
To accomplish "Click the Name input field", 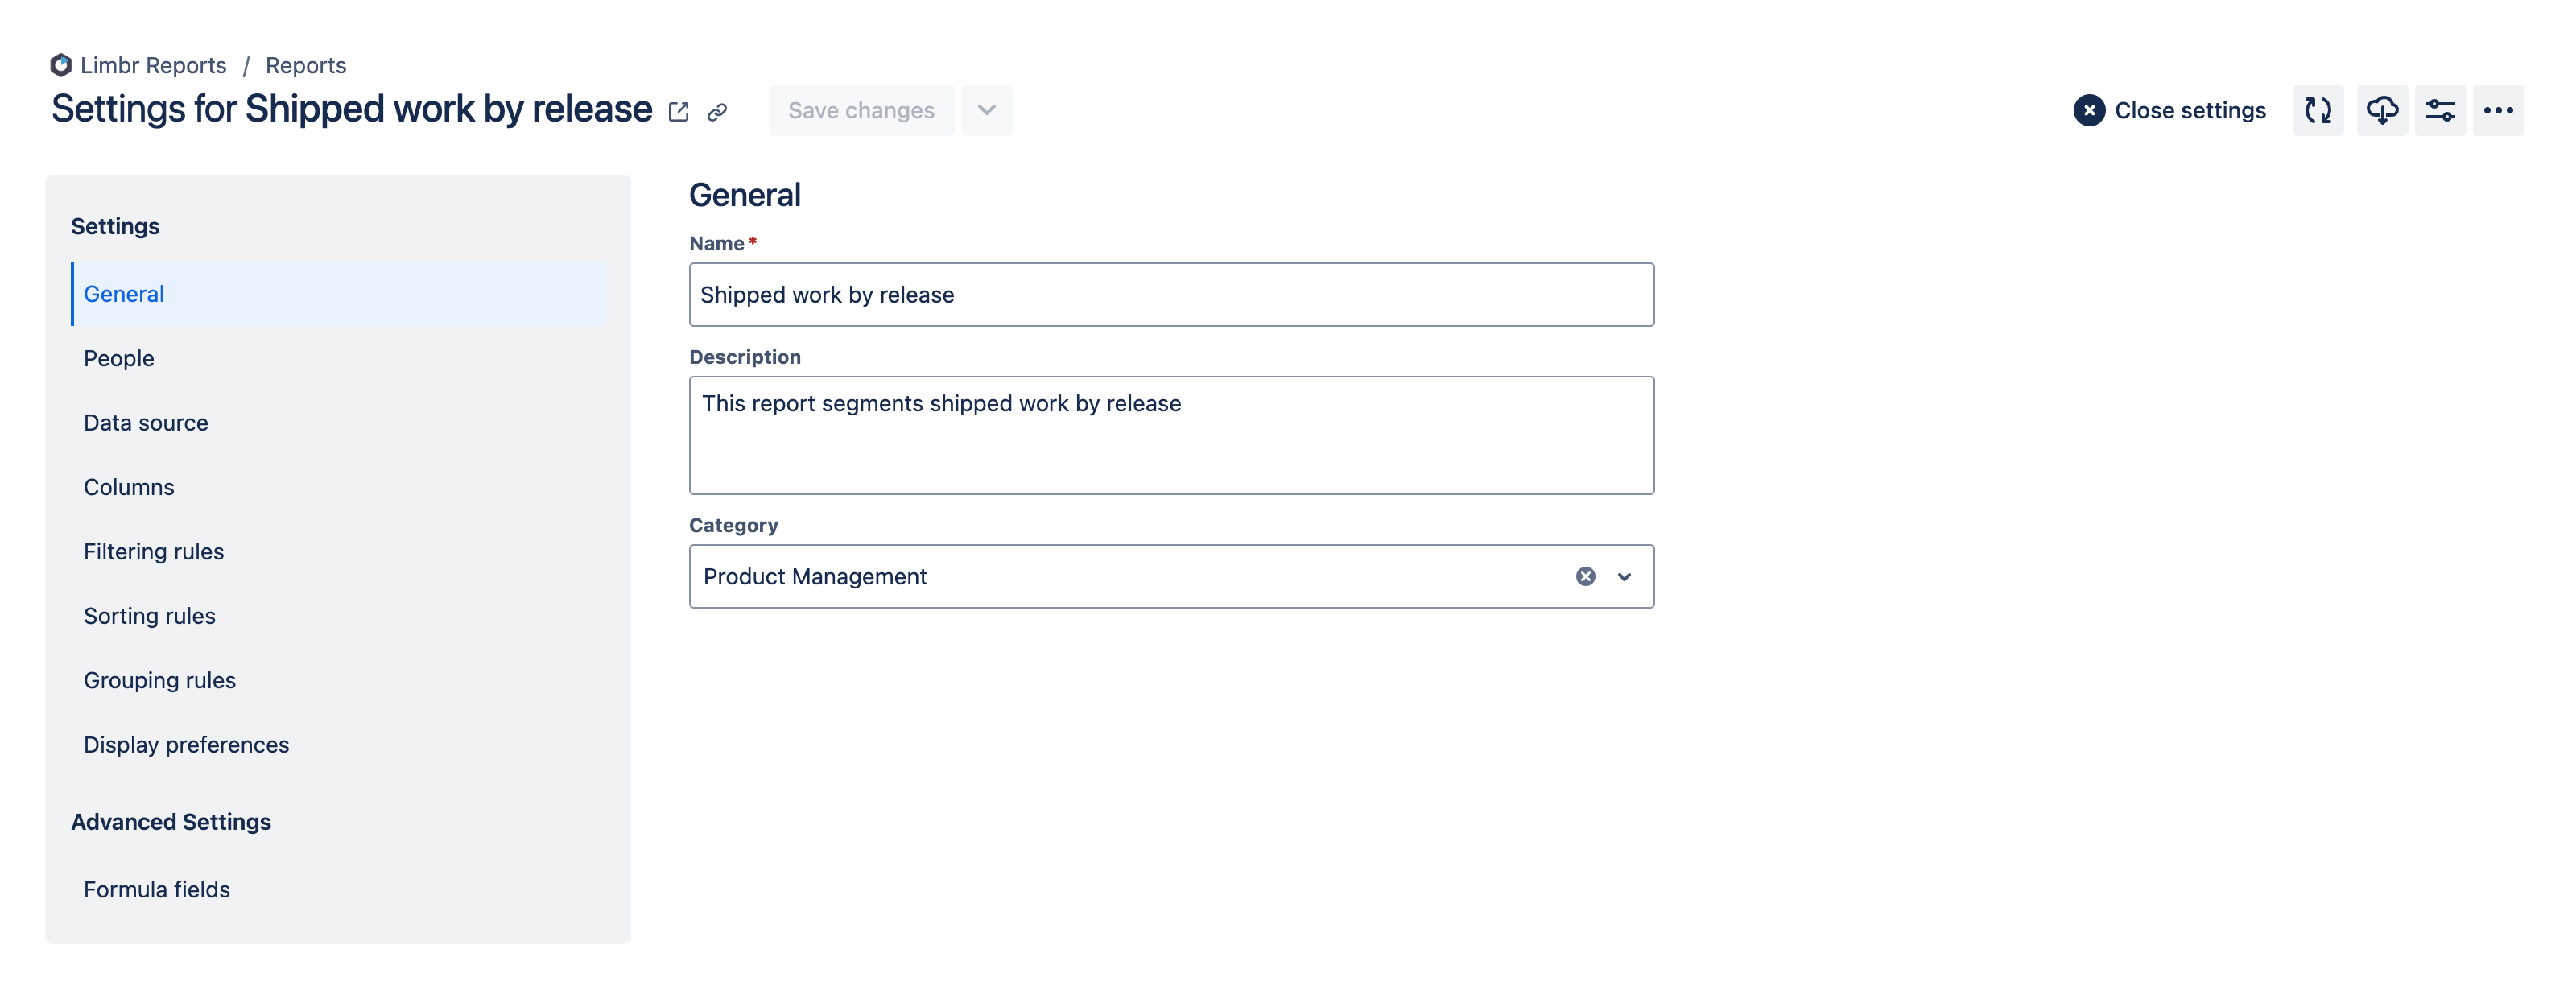I will pos(1171,294).
